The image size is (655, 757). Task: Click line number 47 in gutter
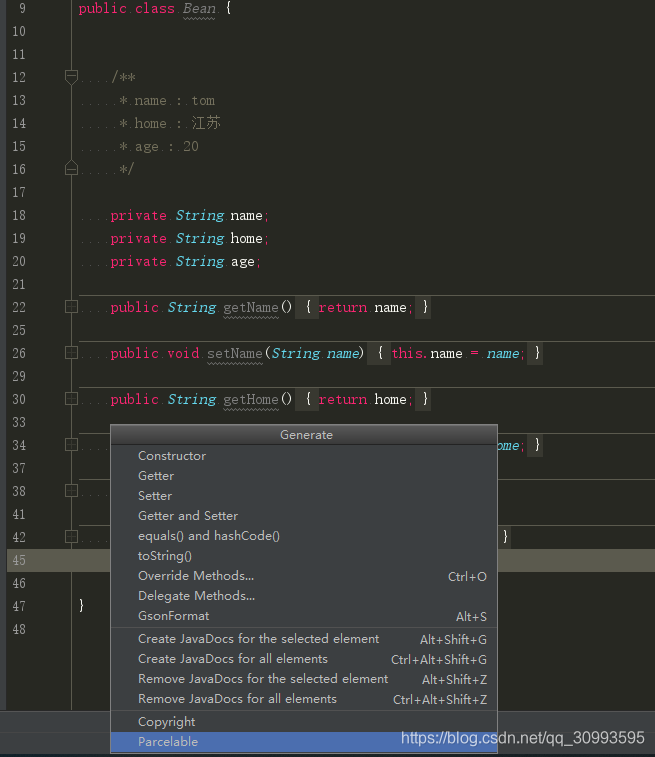point(19,606)
